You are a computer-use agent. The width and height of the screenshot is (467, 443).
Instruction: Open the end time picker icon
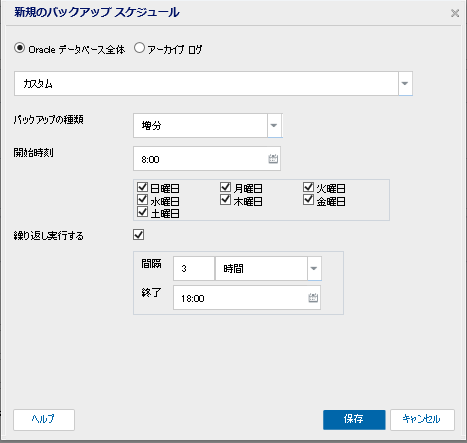tap(313, 298)
